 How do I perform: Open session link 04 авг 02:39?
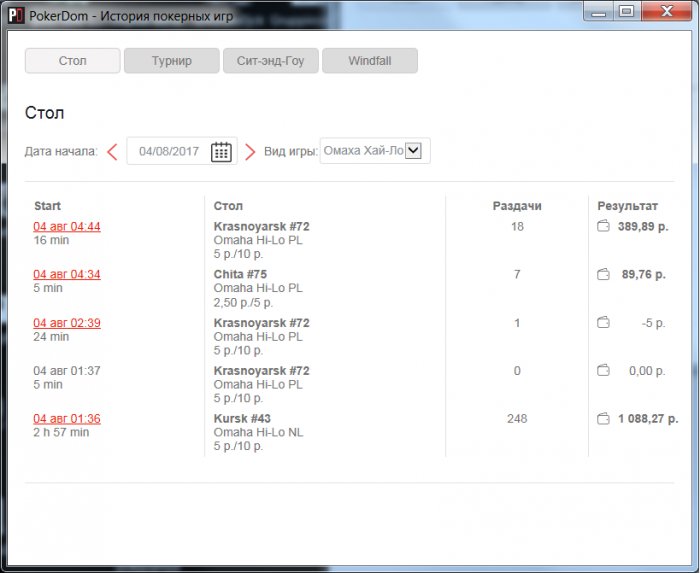pyautogui.click(x=67, y=323)
